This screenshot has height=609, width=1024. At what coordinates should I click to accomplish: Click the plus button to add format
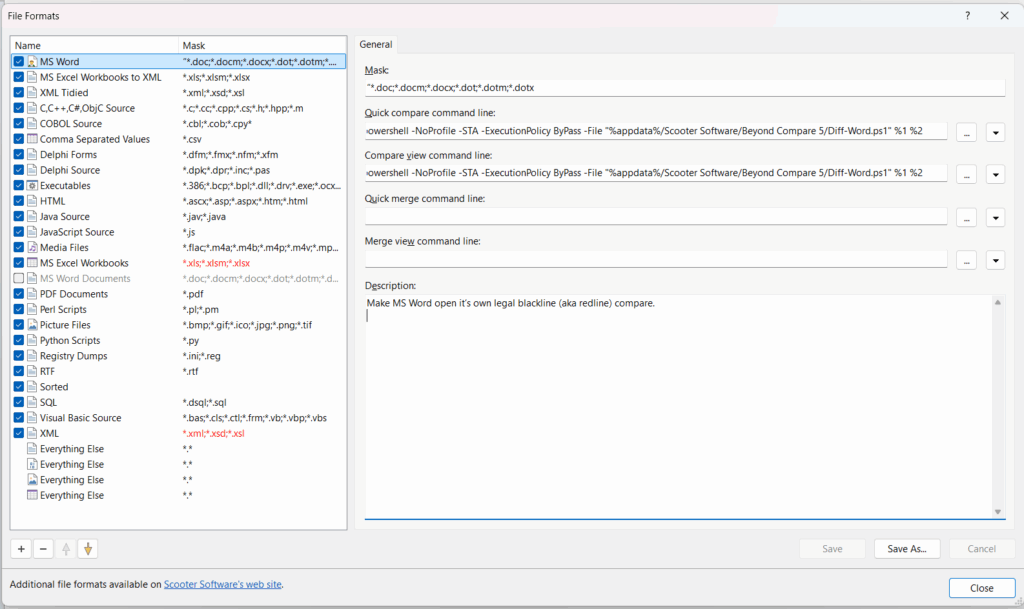21,548
